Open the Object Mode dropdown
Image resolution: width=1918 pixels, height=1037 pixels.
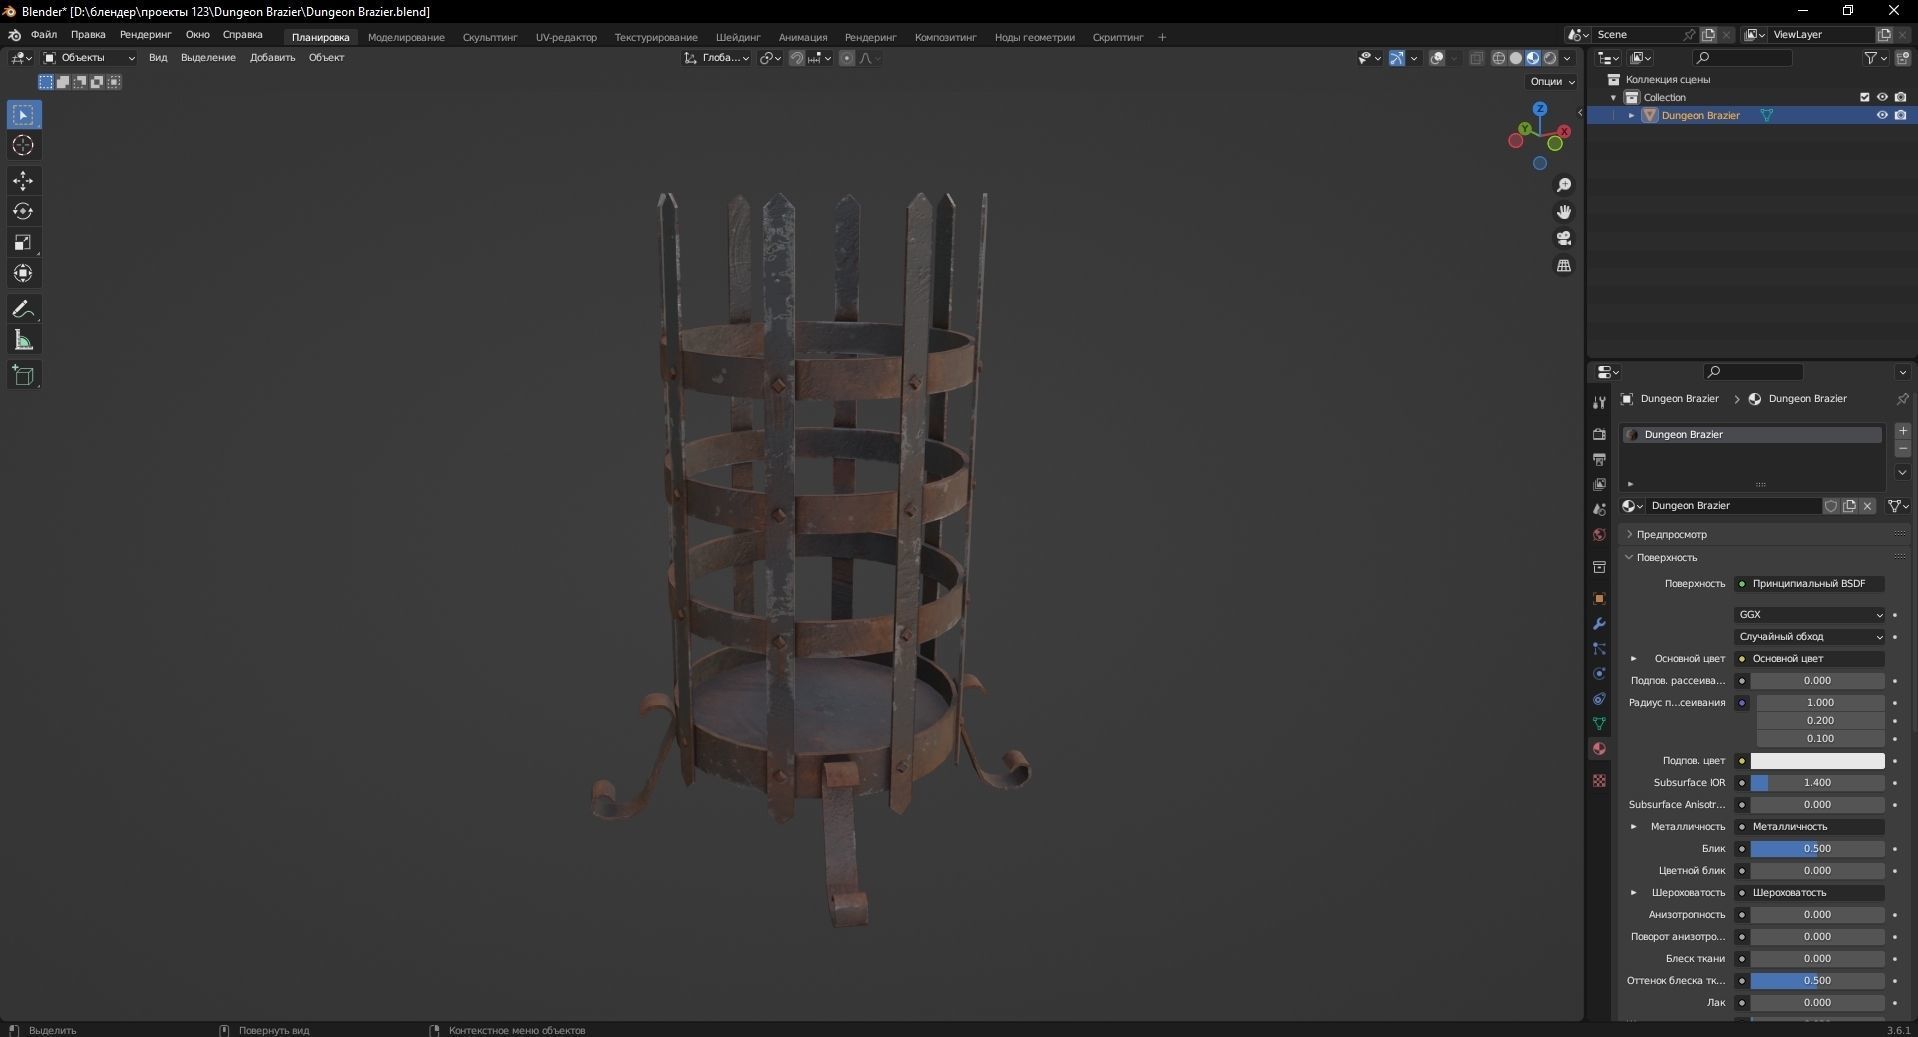click(x=88, y=58)
